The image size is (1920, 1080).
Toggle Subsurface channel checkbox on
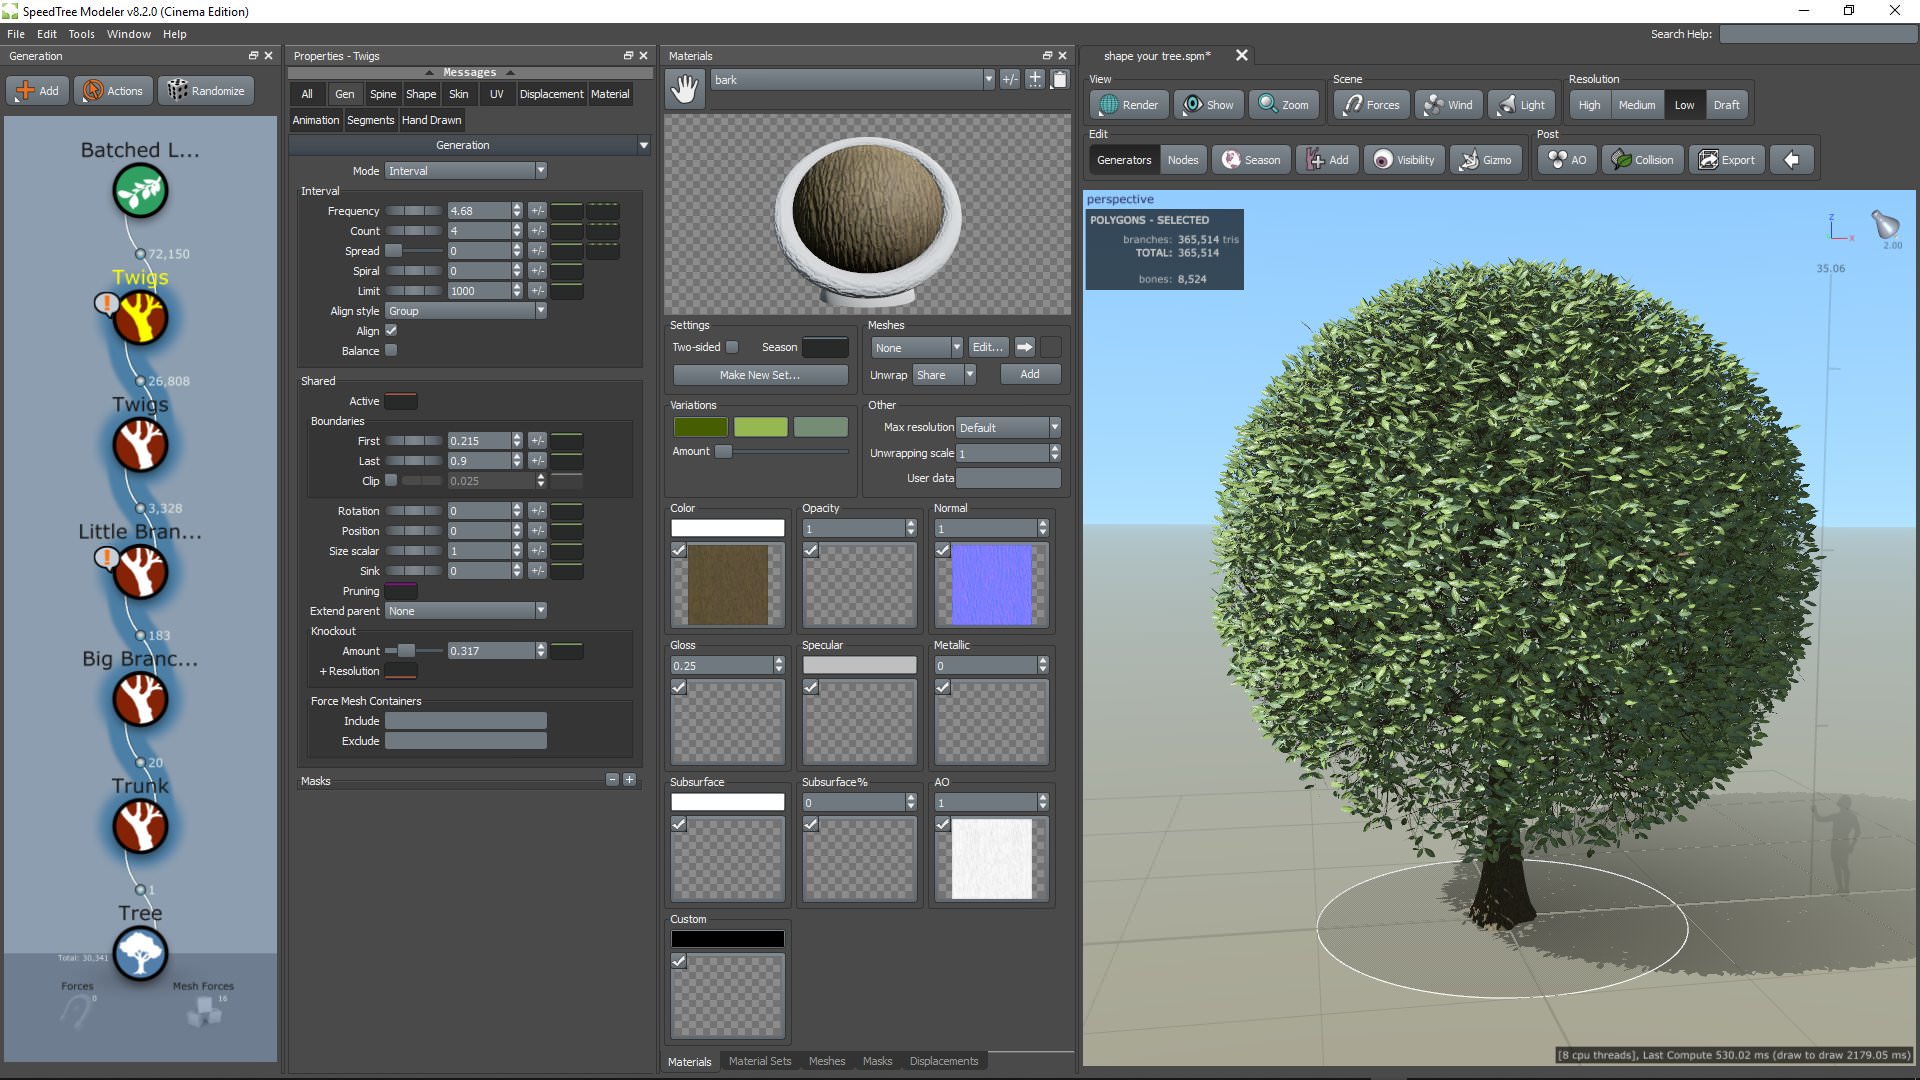click(678, 822)
